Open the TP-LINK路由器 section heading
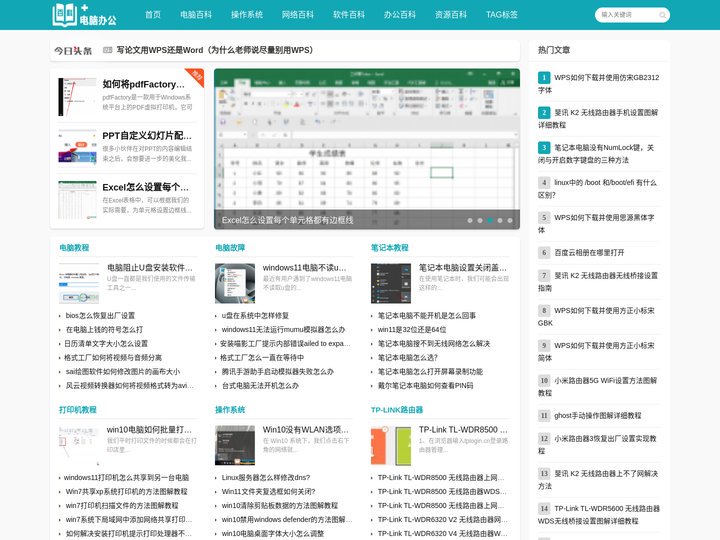This screenshot has height=540, width=720. 397,410
